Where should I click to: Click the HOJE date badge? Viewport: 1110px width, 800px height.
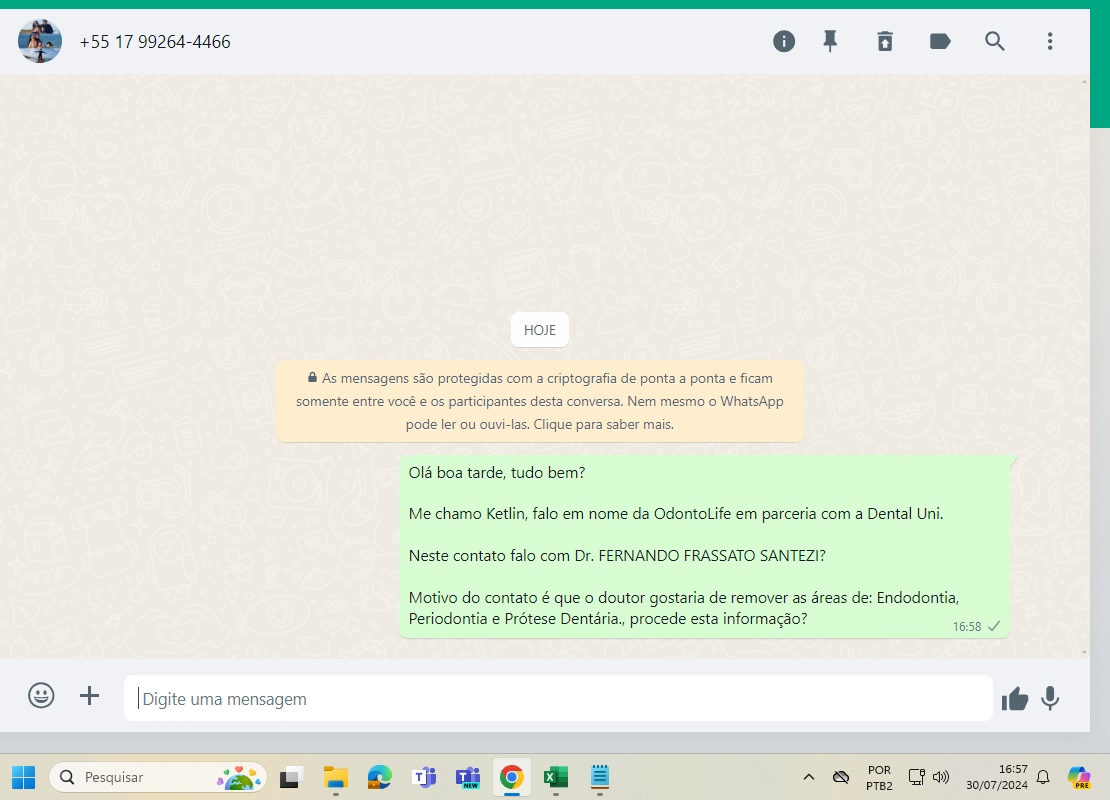pos(539,330)
